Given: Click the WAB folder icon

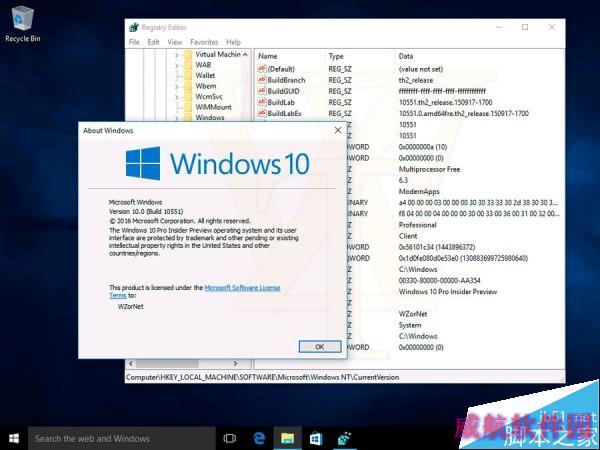Looking at the screenshot, I should click(188, 65).
